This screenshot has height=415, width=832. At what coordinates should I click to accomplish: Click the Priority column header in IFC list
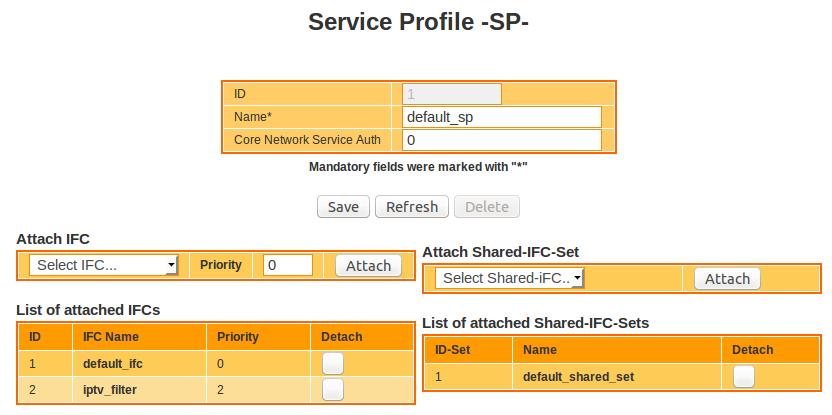coord(238,336)
